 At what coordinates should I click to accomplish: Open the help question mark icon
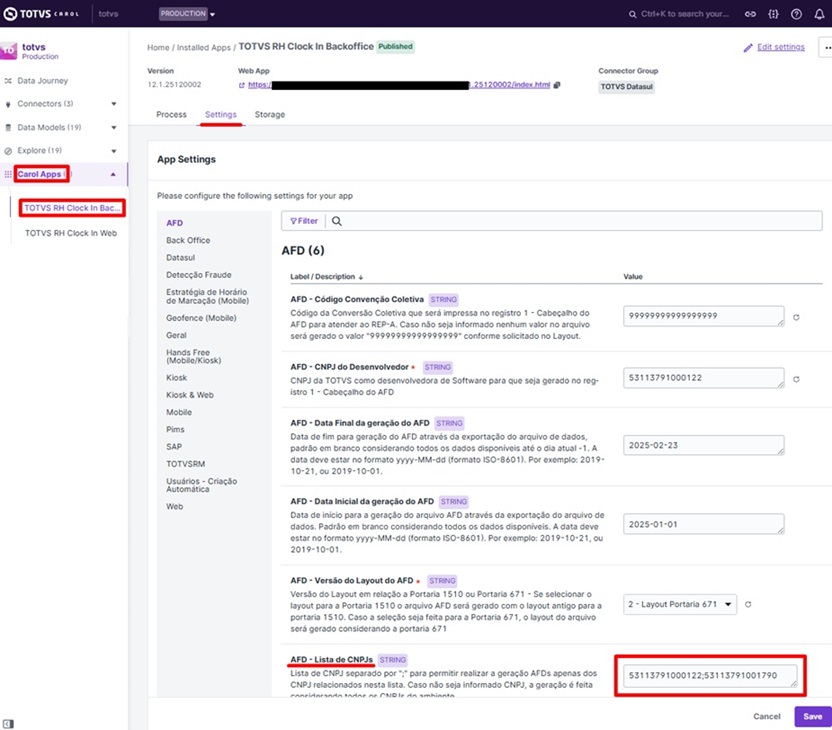(x=796, y=14)
